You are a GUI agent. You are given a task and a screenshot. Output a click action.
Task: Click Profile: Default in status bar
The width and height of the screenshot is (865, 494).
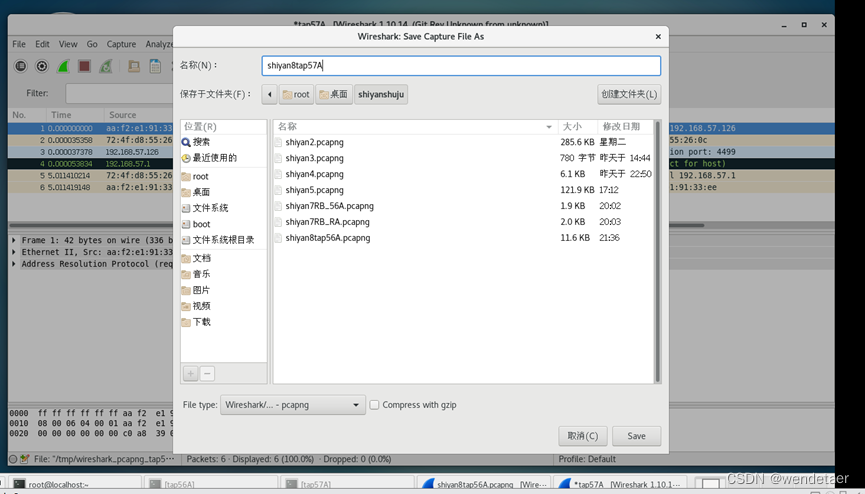587,459
